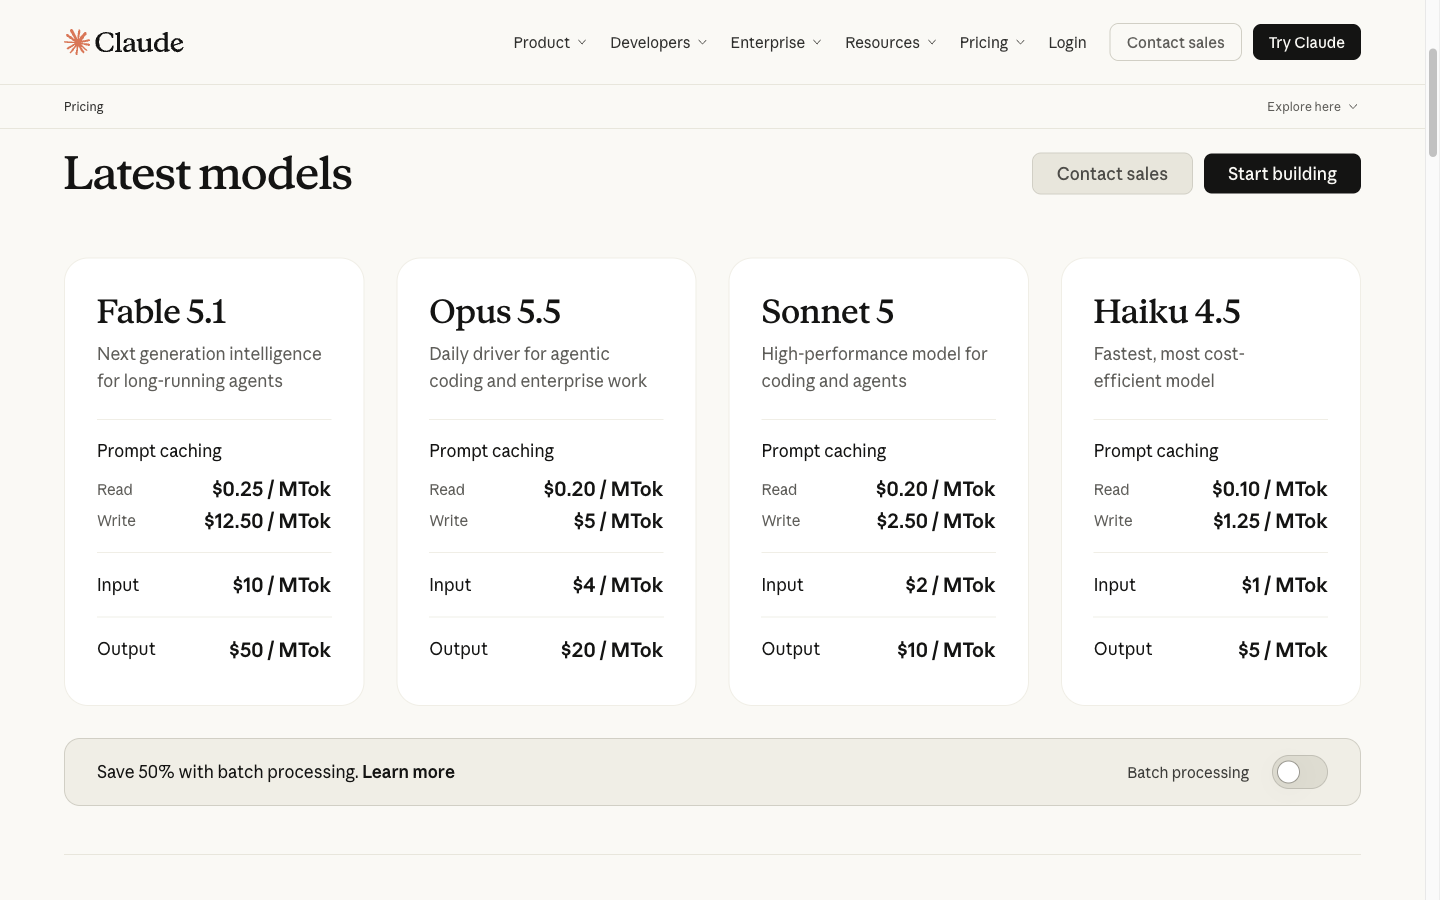1440x900 pixels.
Task: Click the $12.50 / MTok write price
Action: [267, 521]
